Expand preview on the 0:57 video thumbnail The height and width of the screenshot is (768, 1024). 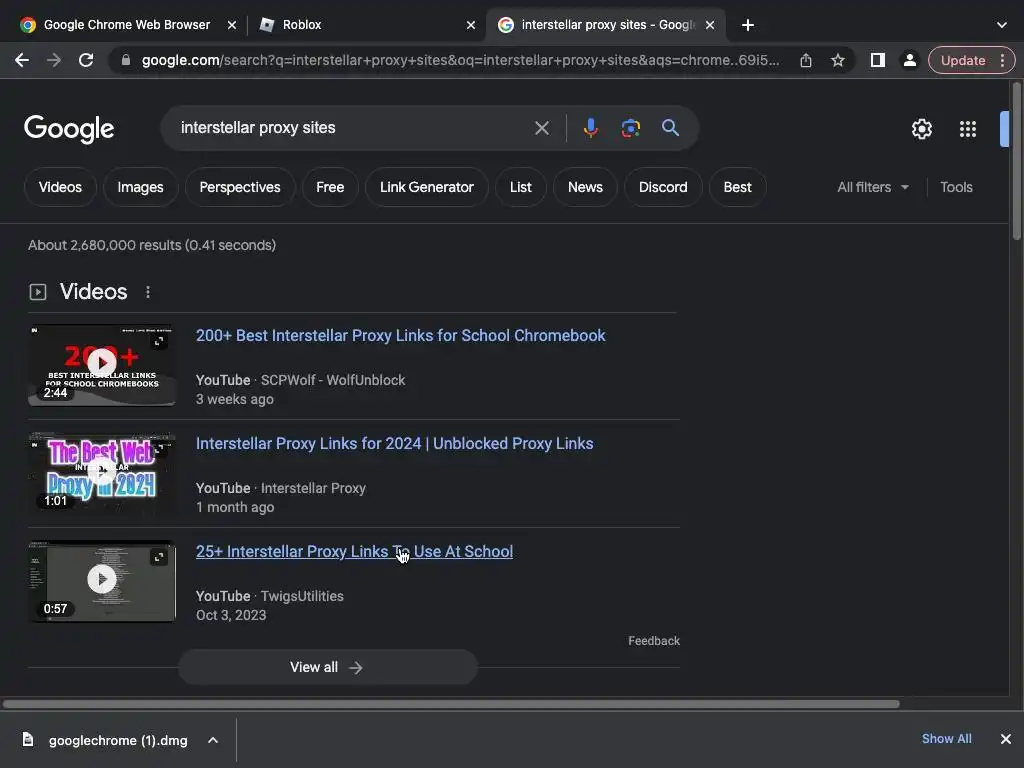pos(159,557)
